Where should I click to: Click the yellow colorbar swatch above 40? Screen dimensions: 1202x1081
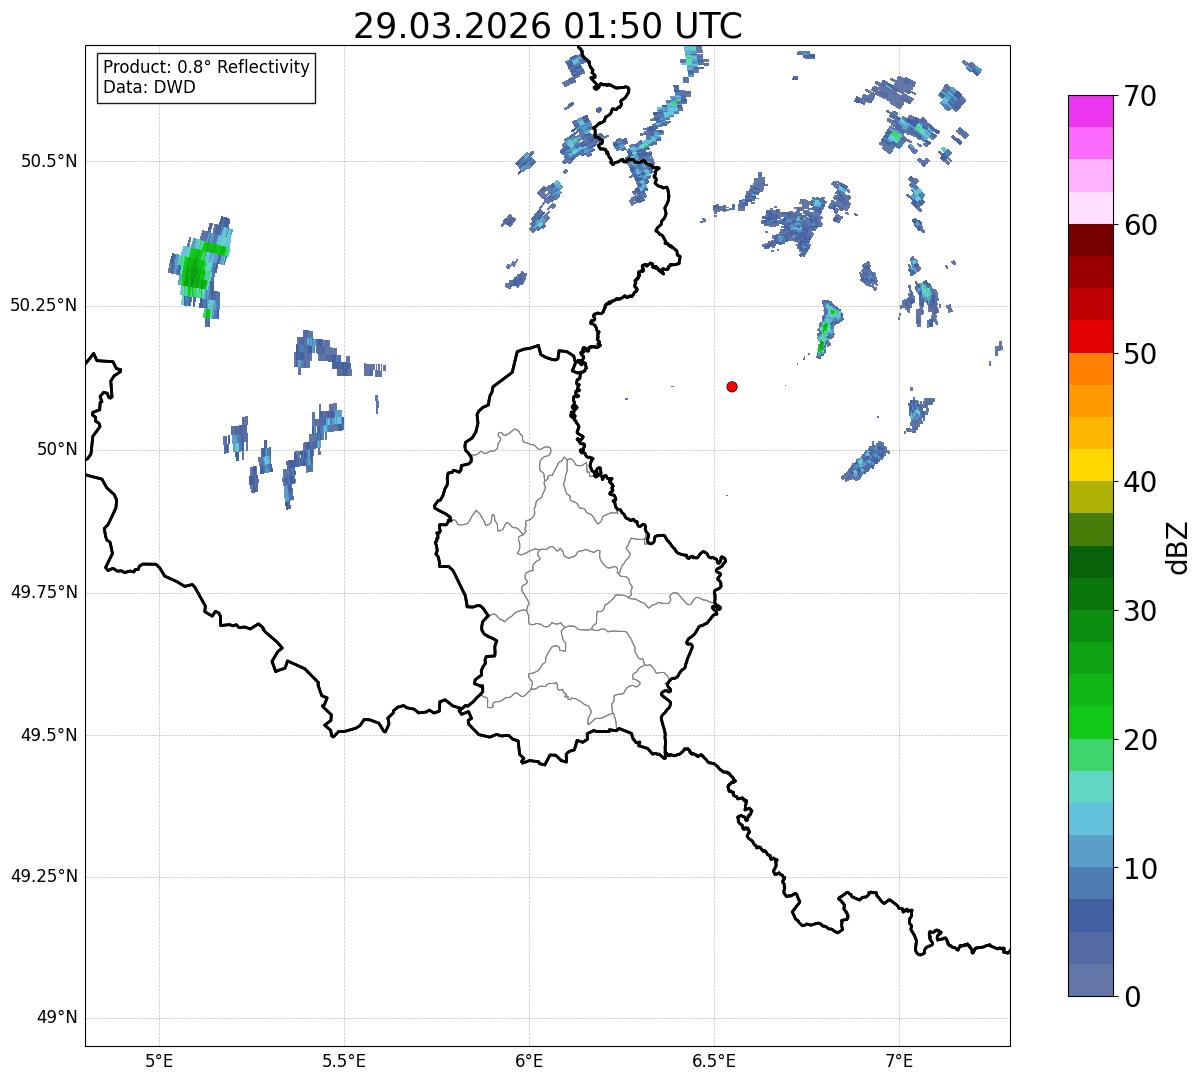[x=1090, y=465]
